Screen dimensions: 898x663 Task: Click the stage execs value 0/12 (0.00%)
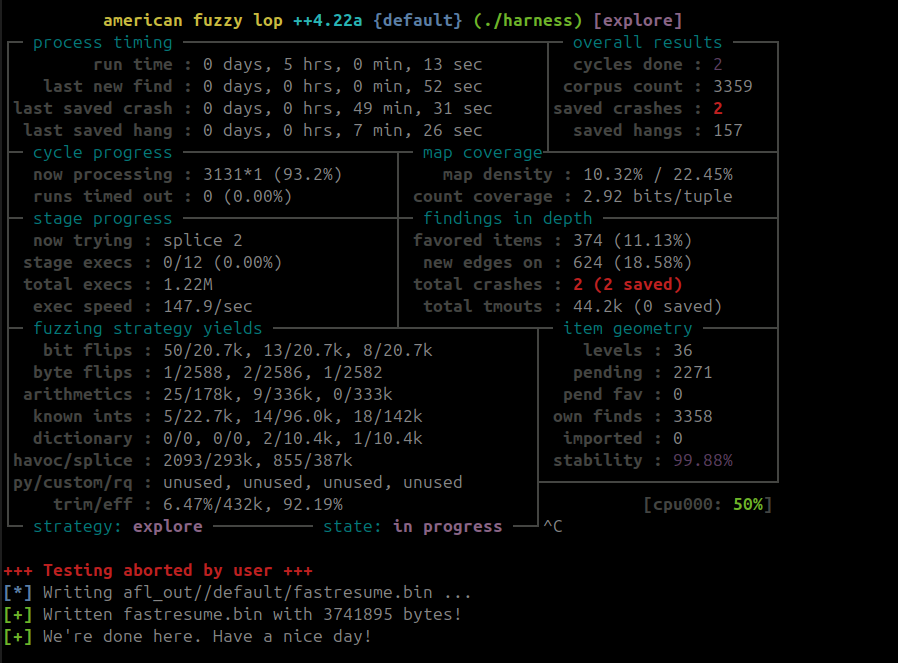(223, 263)
